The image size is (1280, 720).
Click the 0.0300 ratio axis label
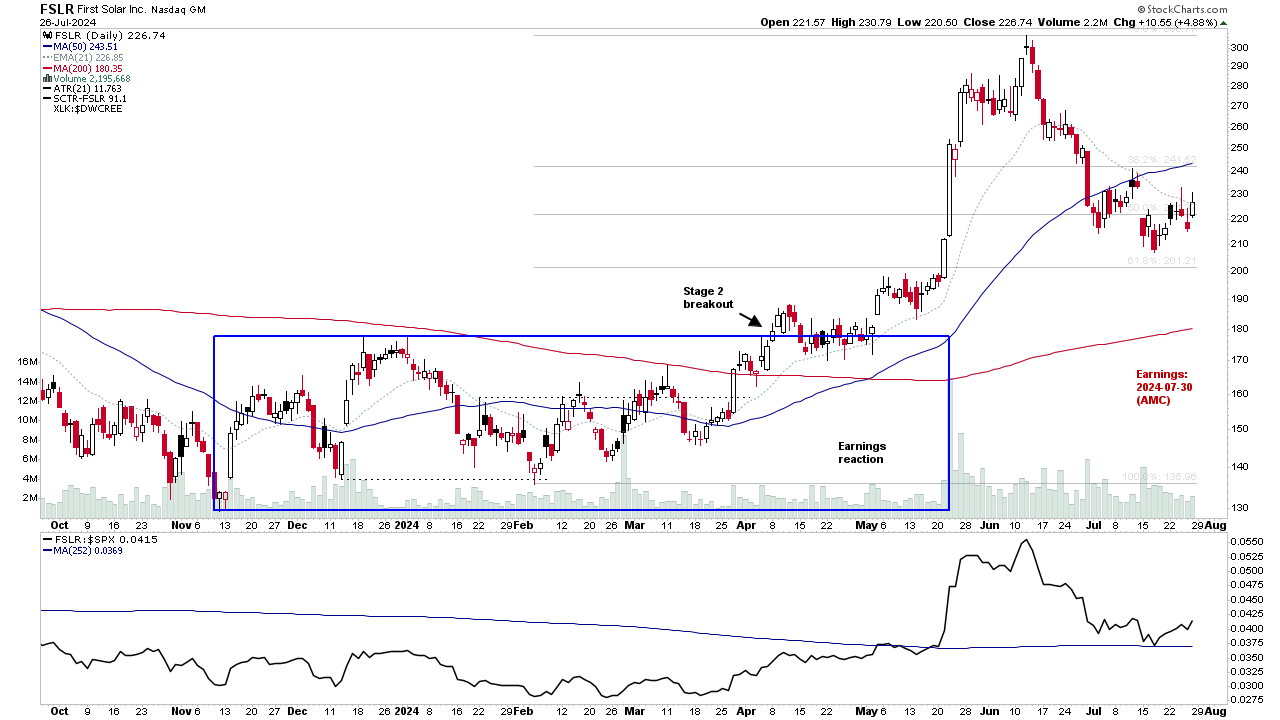coord(1245,685)
